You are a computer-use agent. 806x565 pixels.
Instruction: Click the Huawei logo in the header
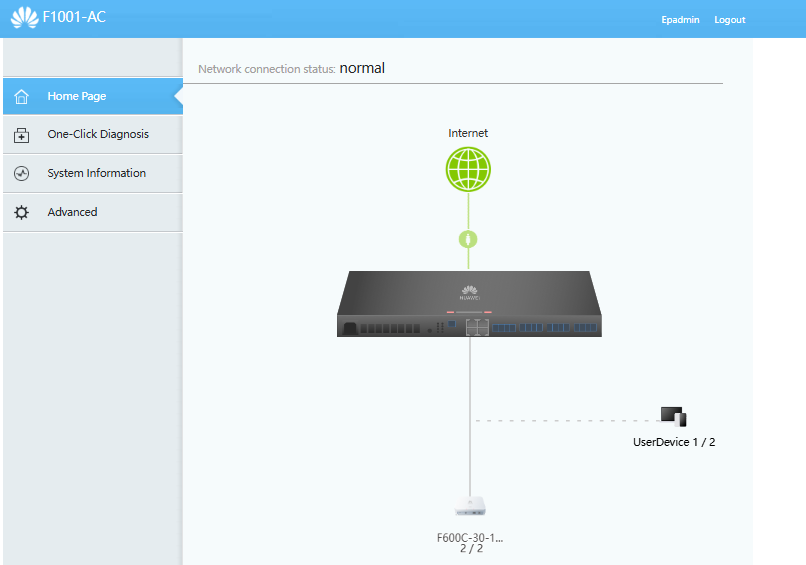tap(24, 17)
